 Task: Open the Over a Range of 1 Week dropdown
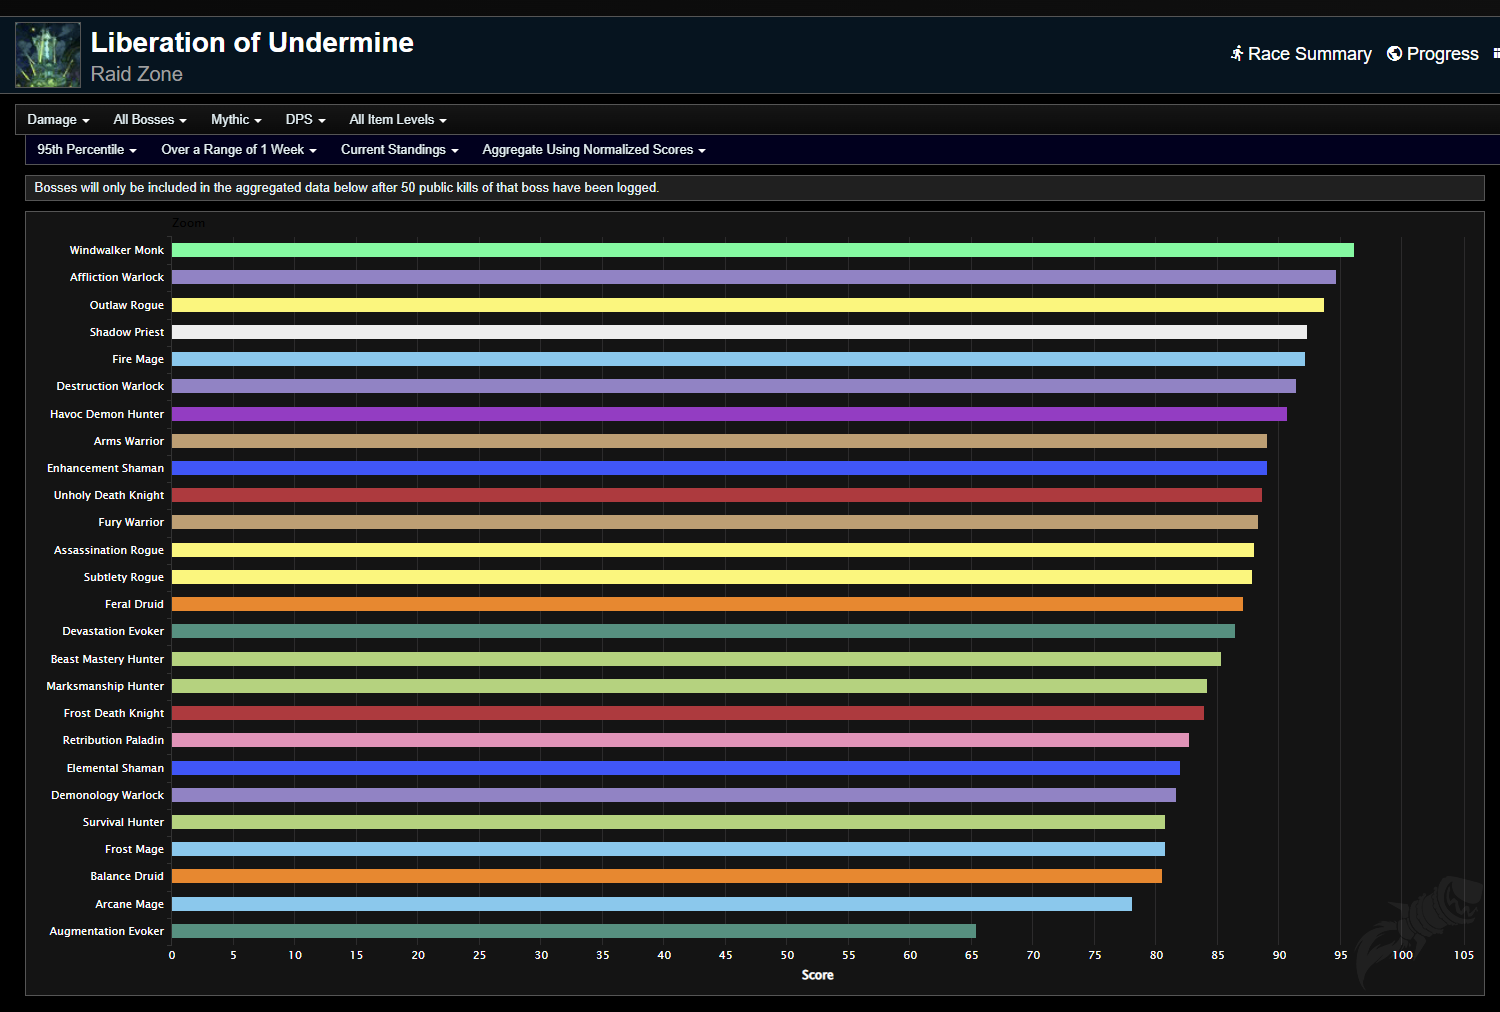click(238, 149)
